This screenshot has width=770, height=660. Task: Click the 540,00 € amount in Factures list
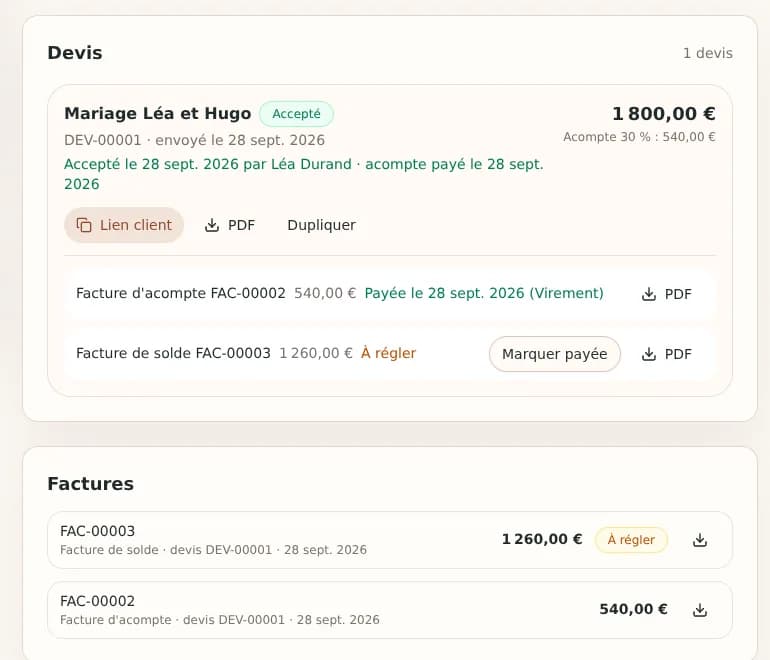point(633,609)
